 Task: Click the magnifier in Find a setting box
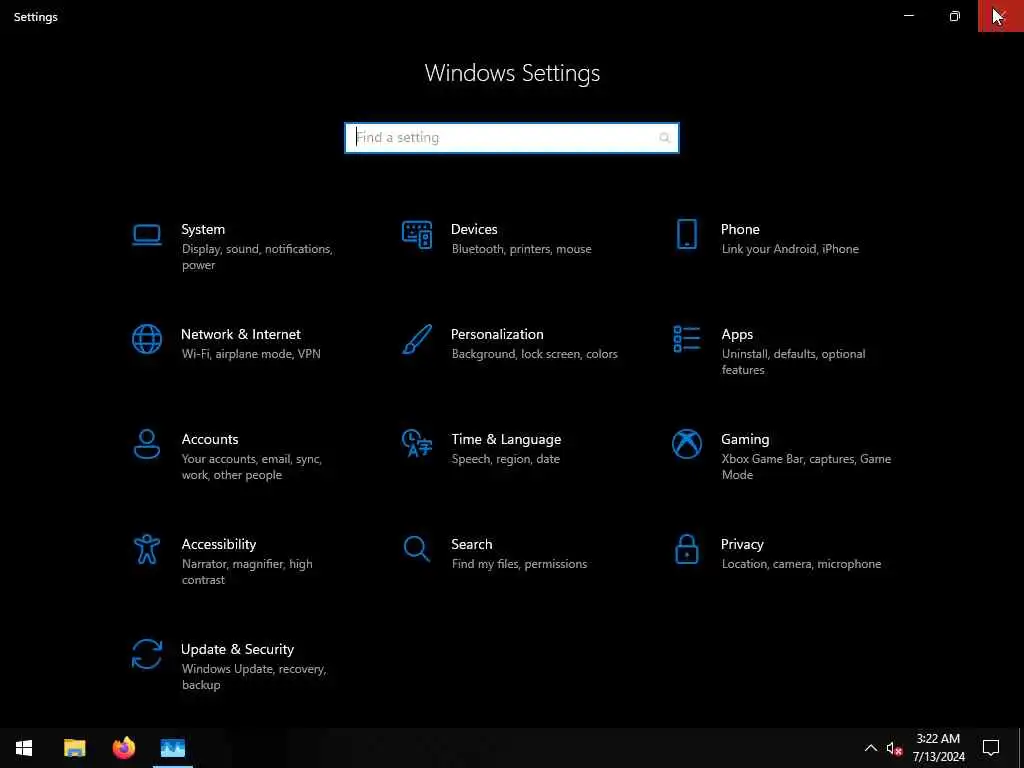click(x=664, y=138)
